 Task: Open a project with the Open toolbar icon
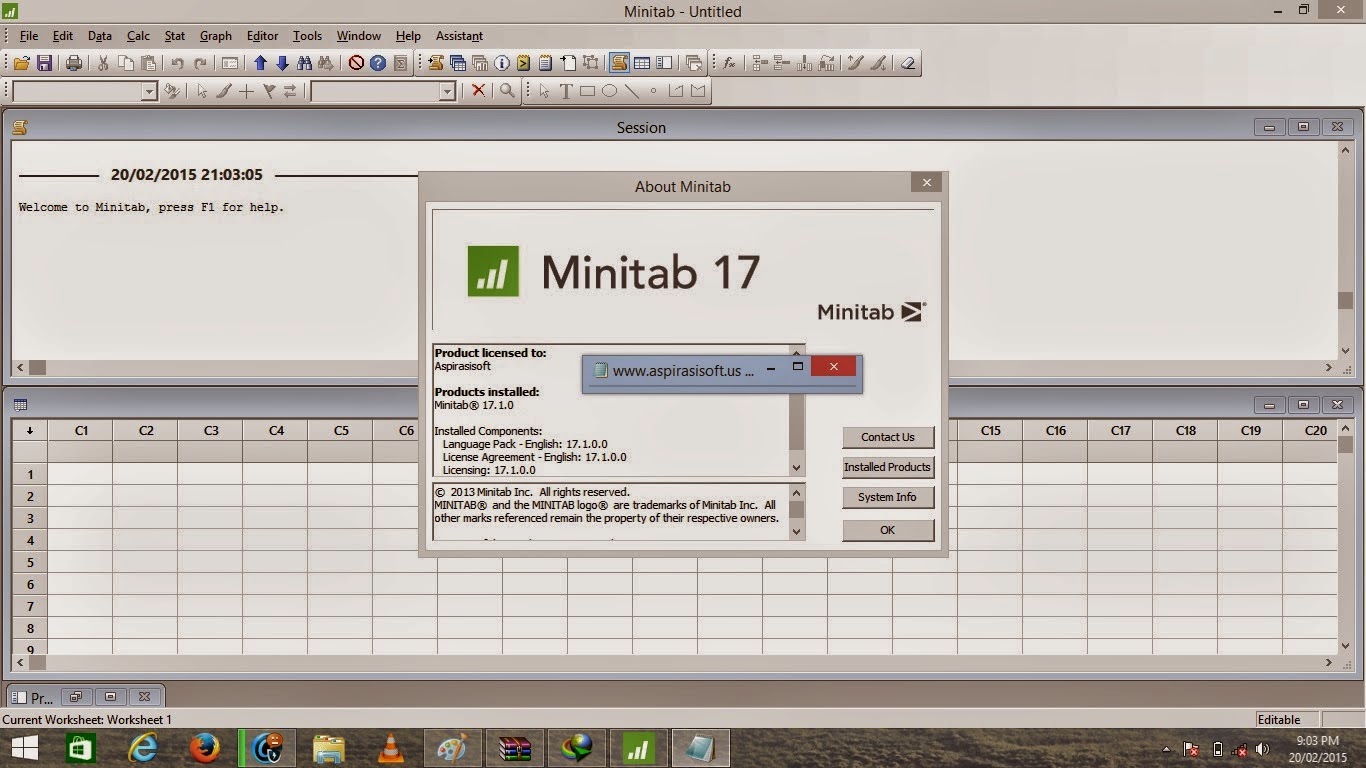[22, 63]
